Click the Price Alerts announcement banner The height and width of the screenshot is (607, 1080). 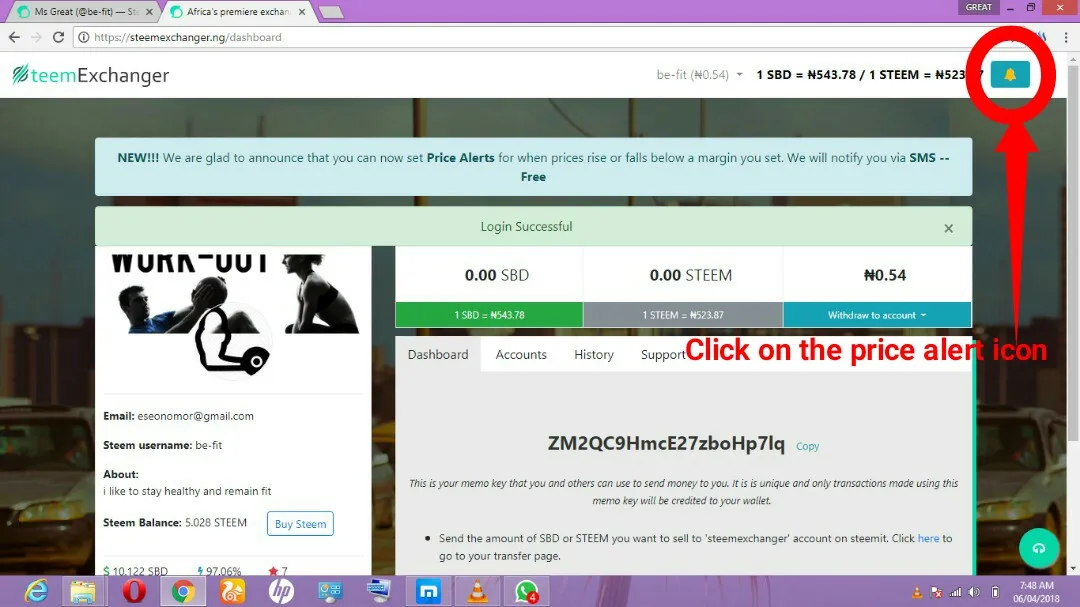533,167
